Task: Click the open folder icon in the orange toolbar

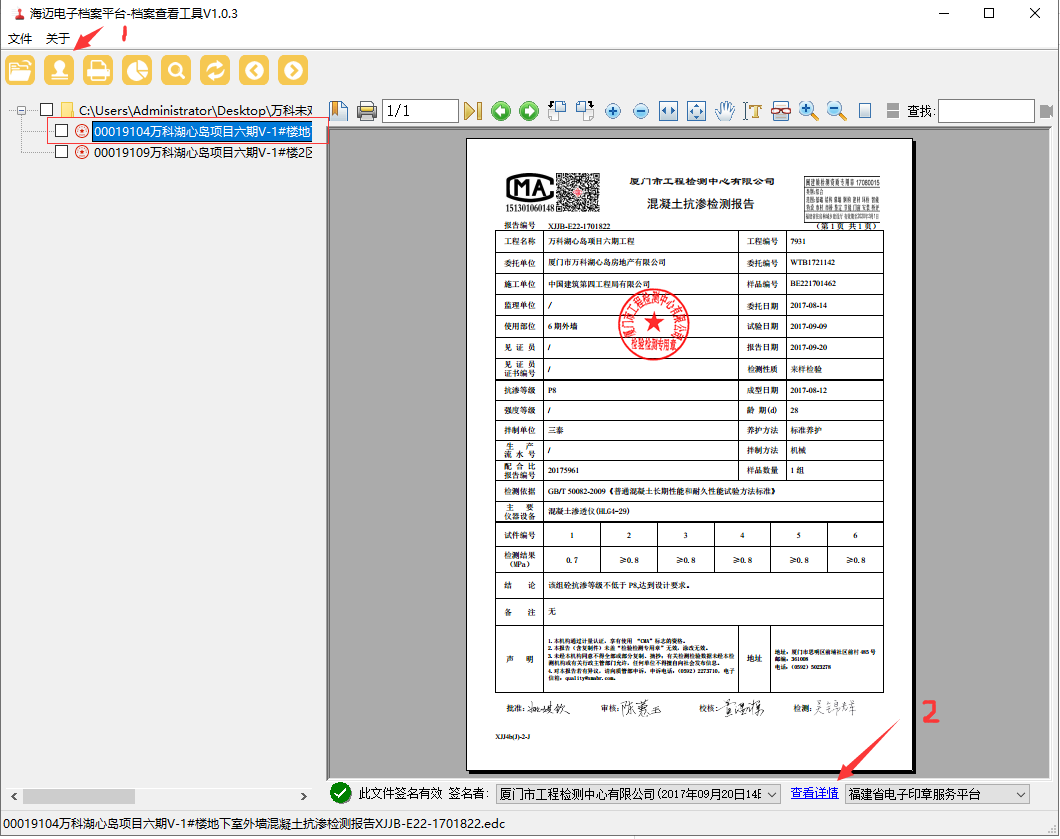Action: (x=20, y=70)
